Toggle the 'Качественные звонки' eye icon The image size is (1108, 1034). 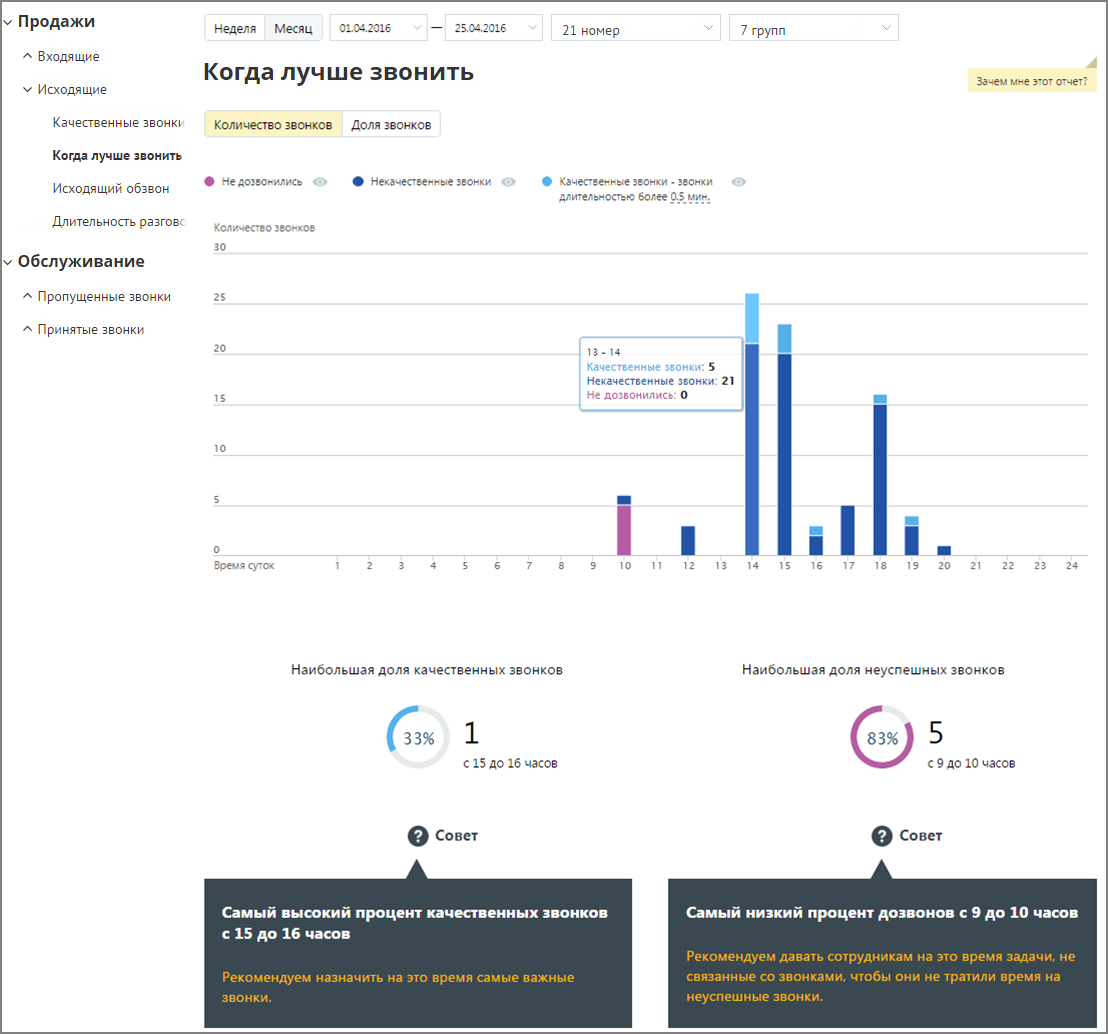(x=738, y=182)
